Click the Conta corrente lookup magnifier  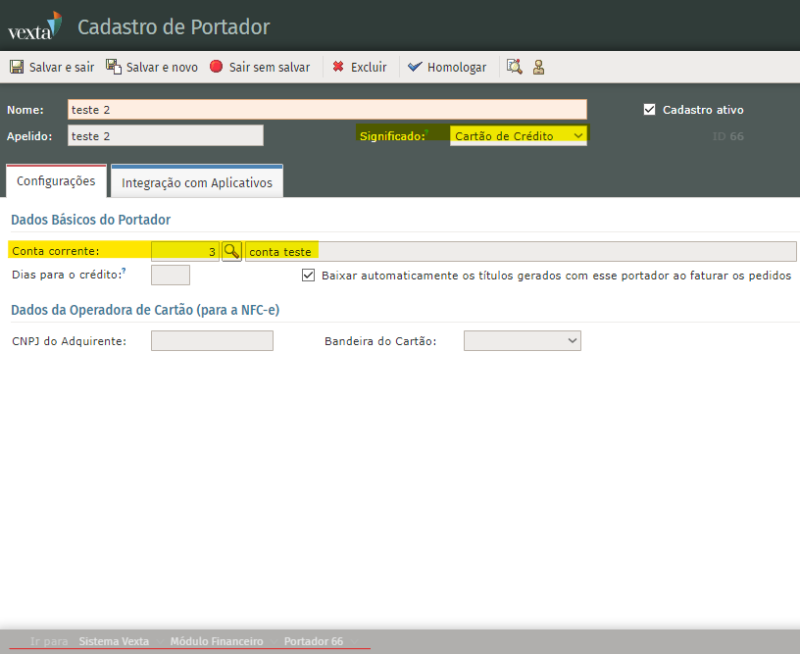[x=231, y=251]
